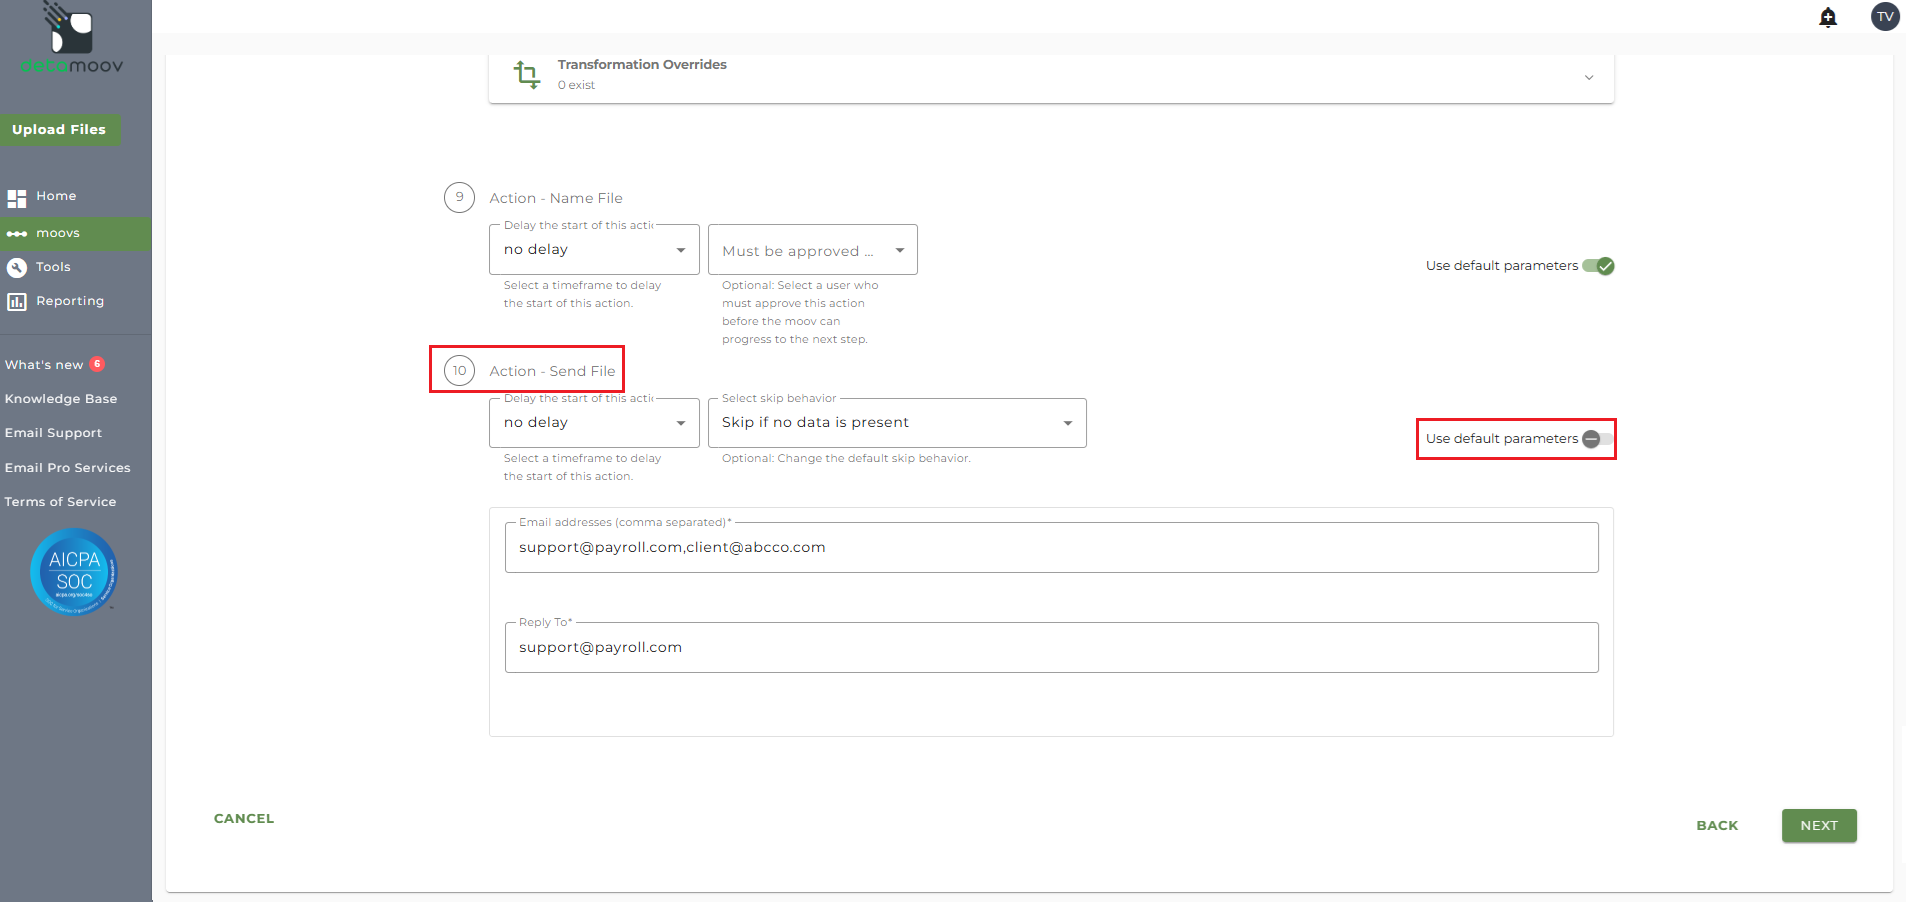Open the Must be approved dropdown

coord(812,250)
